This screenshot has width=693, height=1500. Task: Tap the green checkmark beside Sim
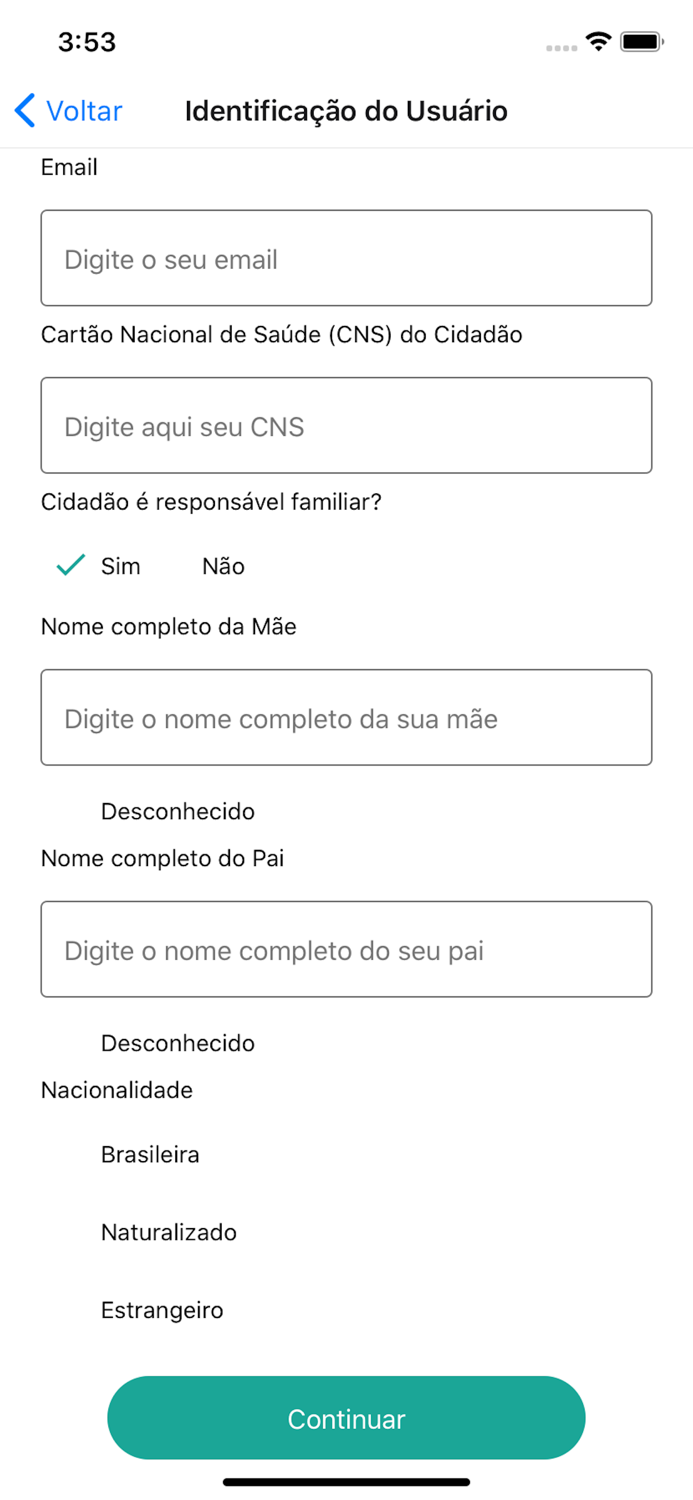click(x=69, y=565)
